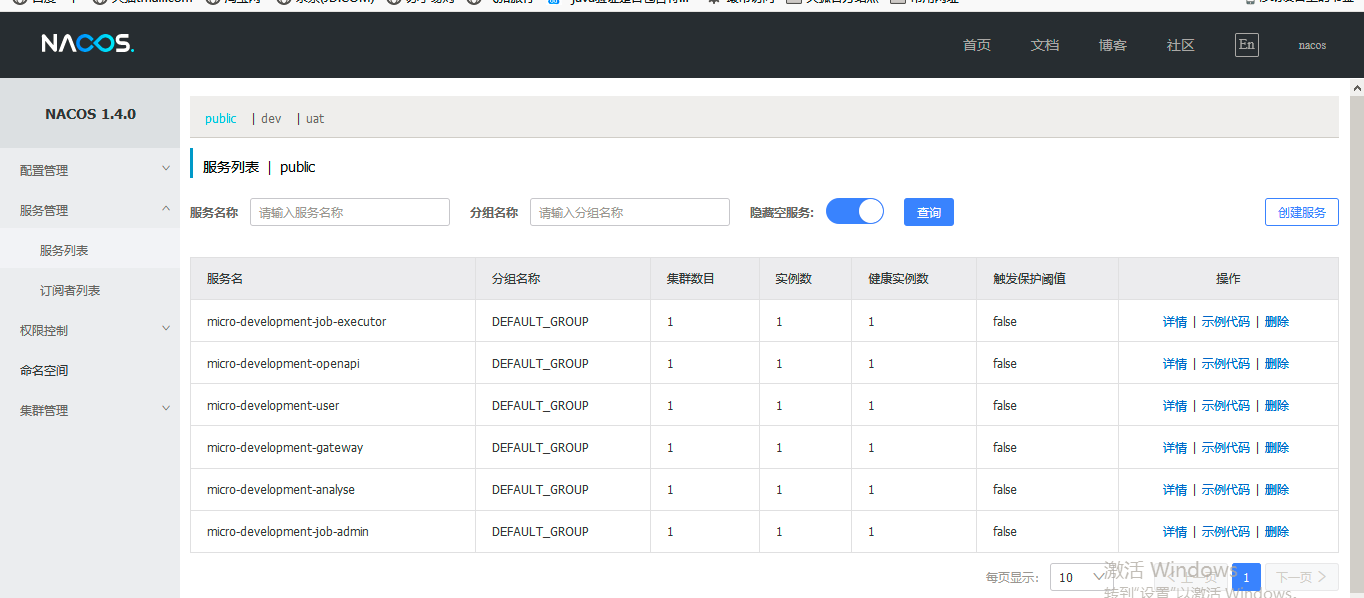
Task: Select the public namespace tab
Action: click(x=221, y=118)
